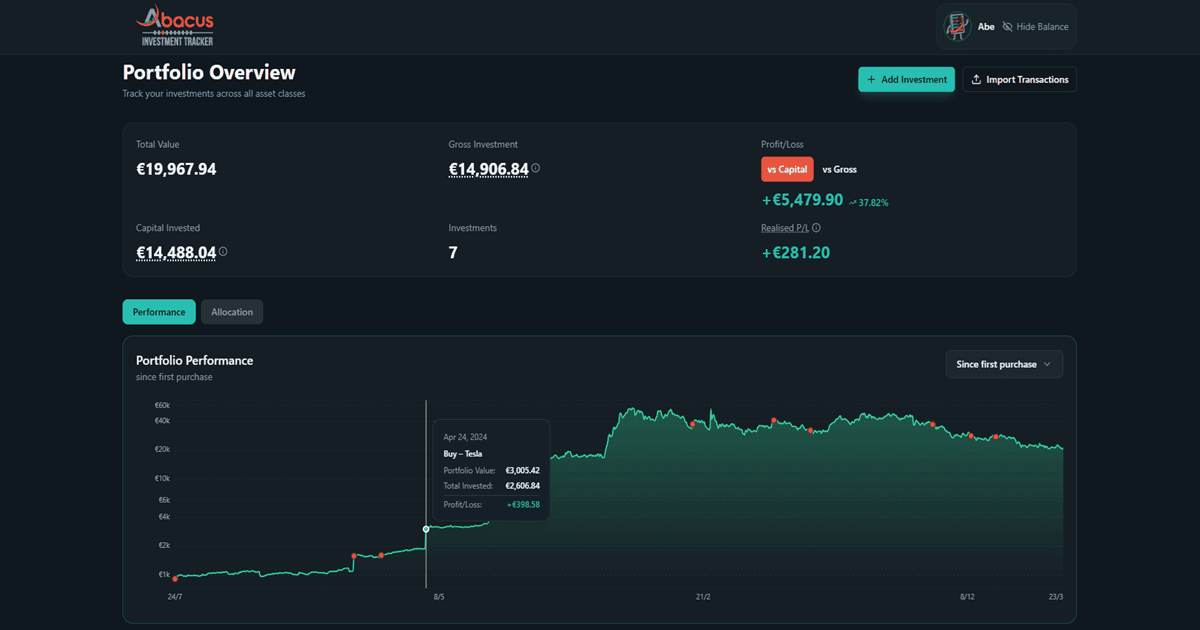Image resolution: width=1200 pixels, height=630 pixels.
Task: Click the Portfolio Overview heading
Action: [x=209, y=72]
